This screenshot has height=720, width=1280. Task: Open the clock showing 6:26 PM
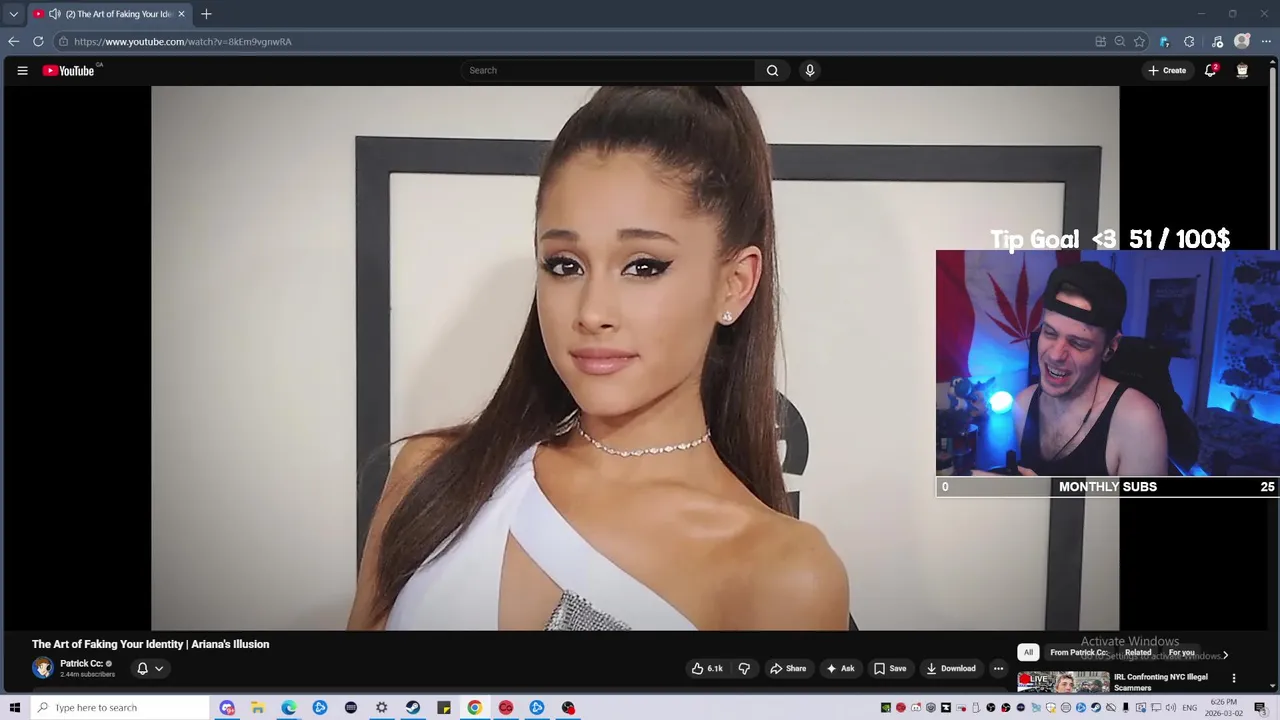point(1224,708)
